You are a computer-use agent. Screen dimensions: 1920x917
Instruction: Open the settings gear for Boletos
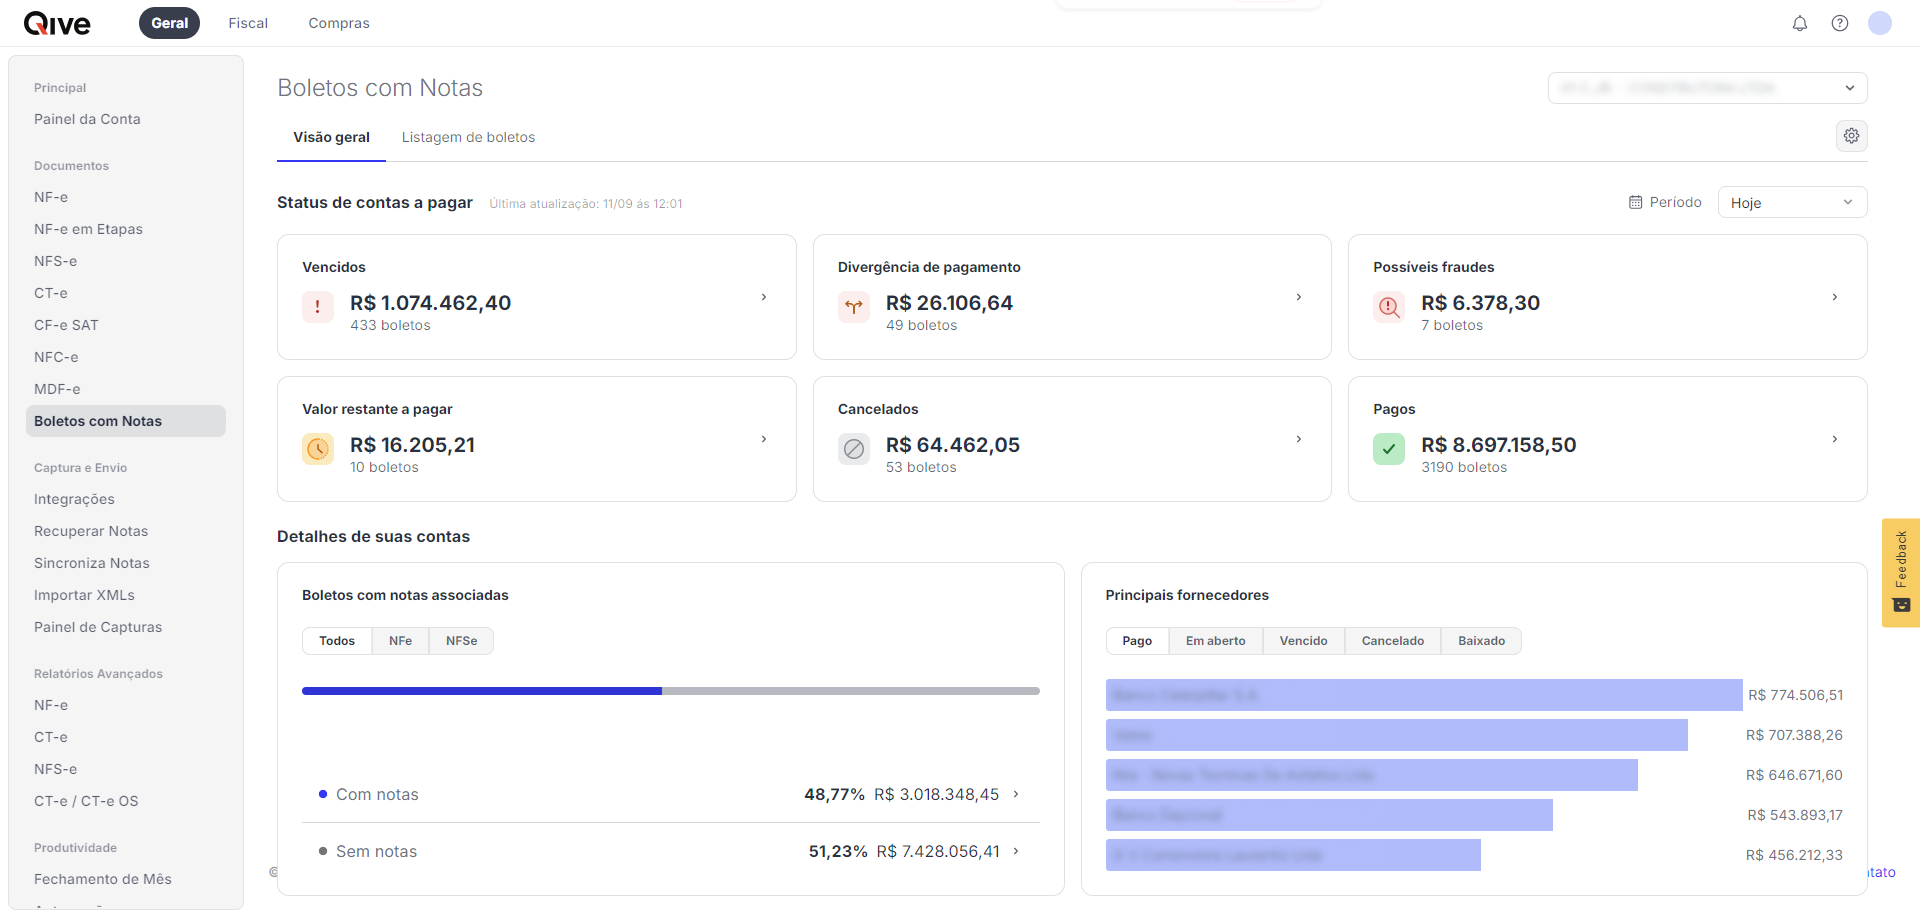point(1852,136)
